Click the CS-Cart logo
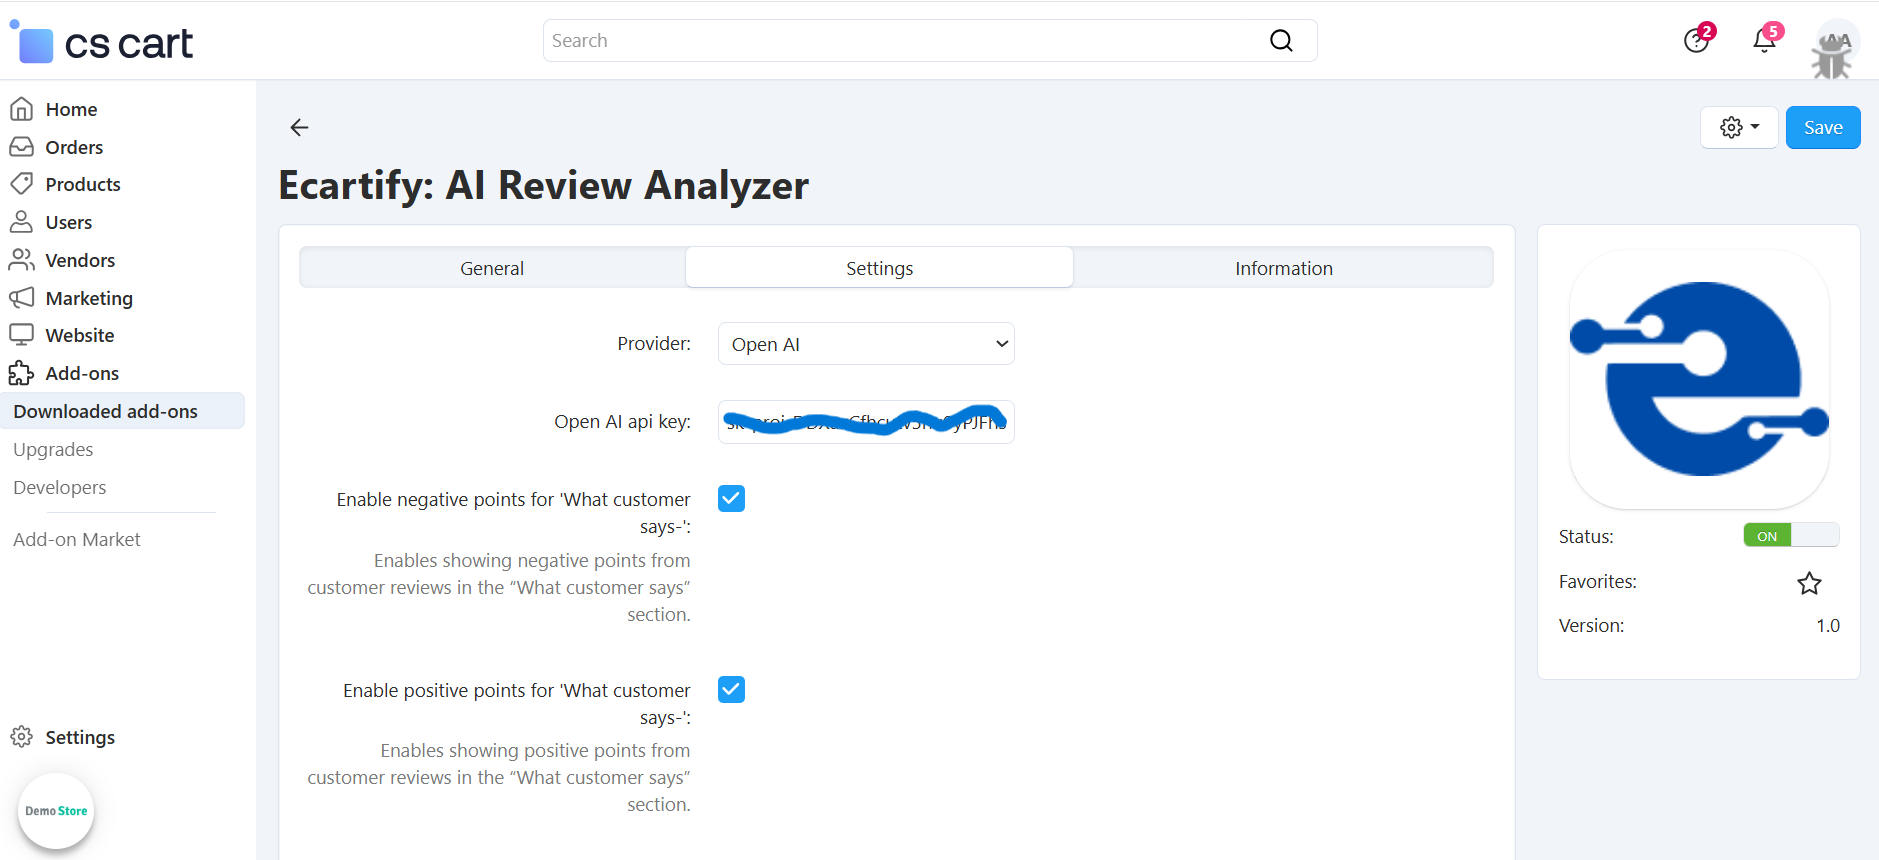The width and height of the screenshot is (1879, 860). coord(102,44)
